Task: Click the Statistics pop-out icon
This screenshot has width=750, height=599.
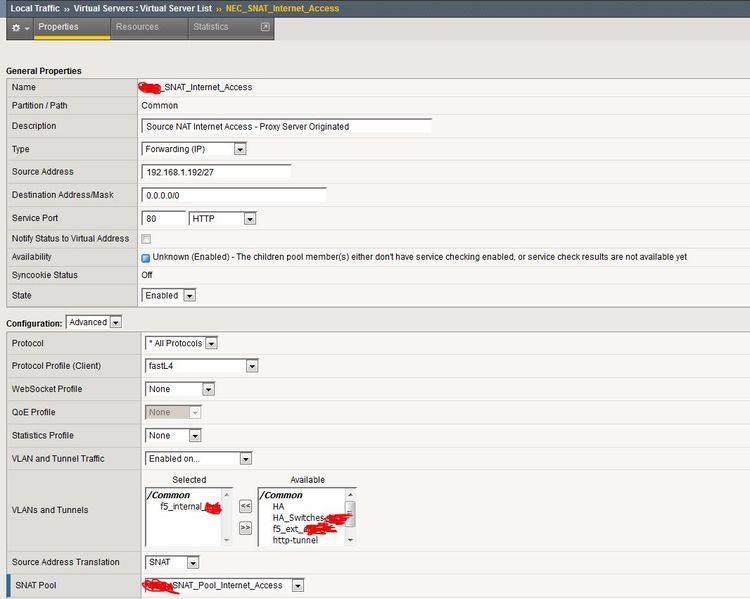Action: pos(264,27)
